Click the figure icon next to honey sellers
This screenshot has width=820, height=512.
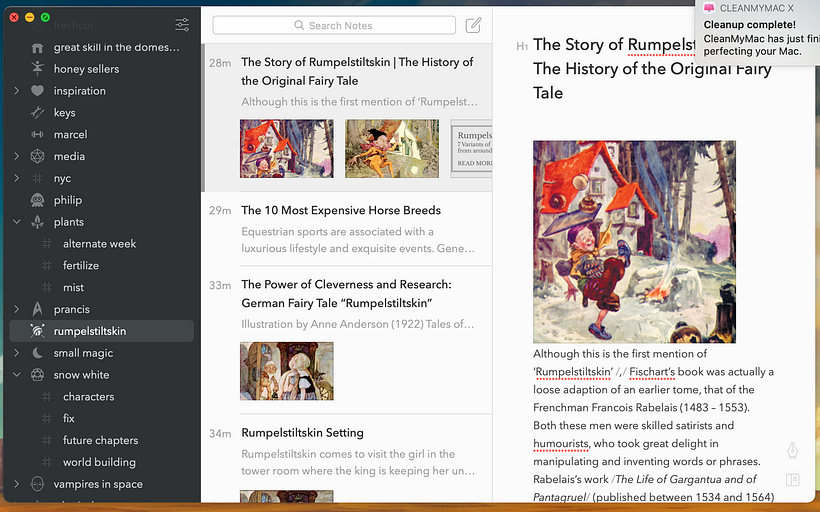(37, 69)
